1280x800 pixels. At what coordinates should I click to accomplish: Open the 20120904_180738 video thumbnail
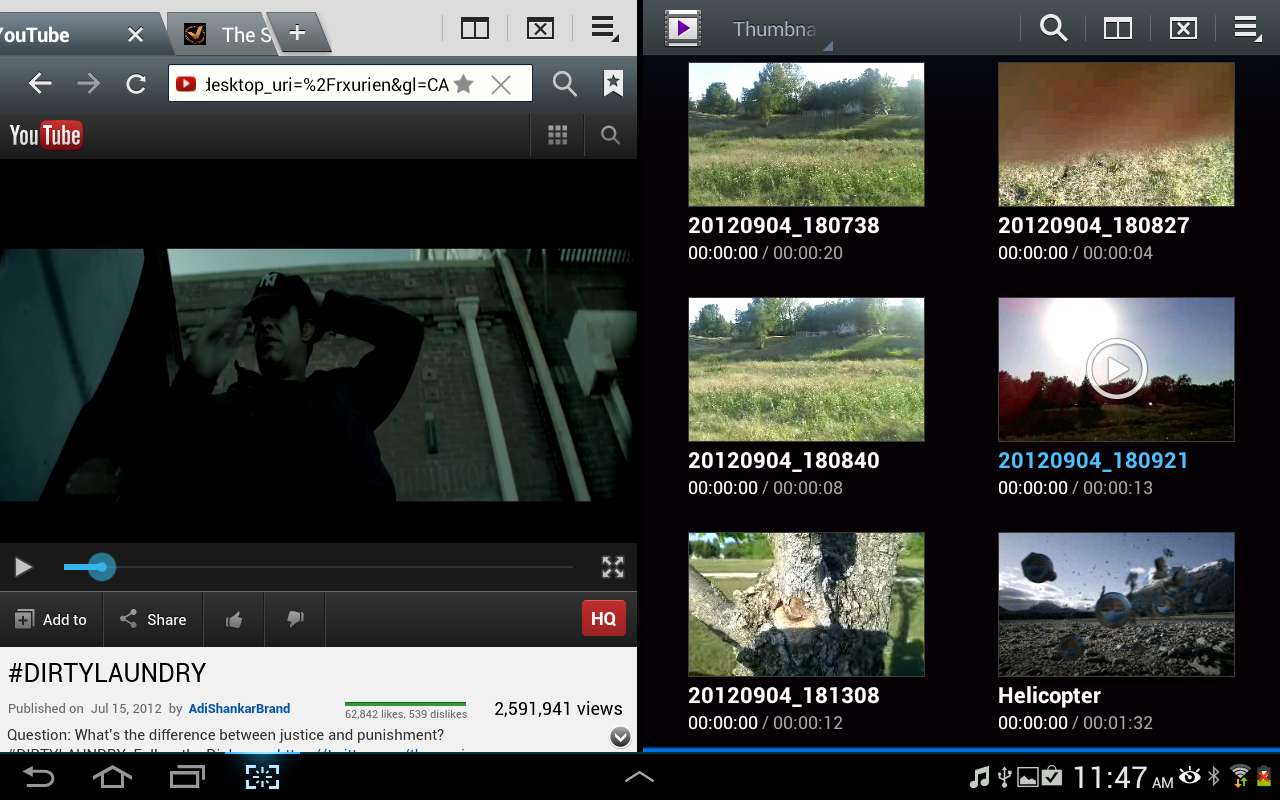pyautogui.click(x=806, y=135)
